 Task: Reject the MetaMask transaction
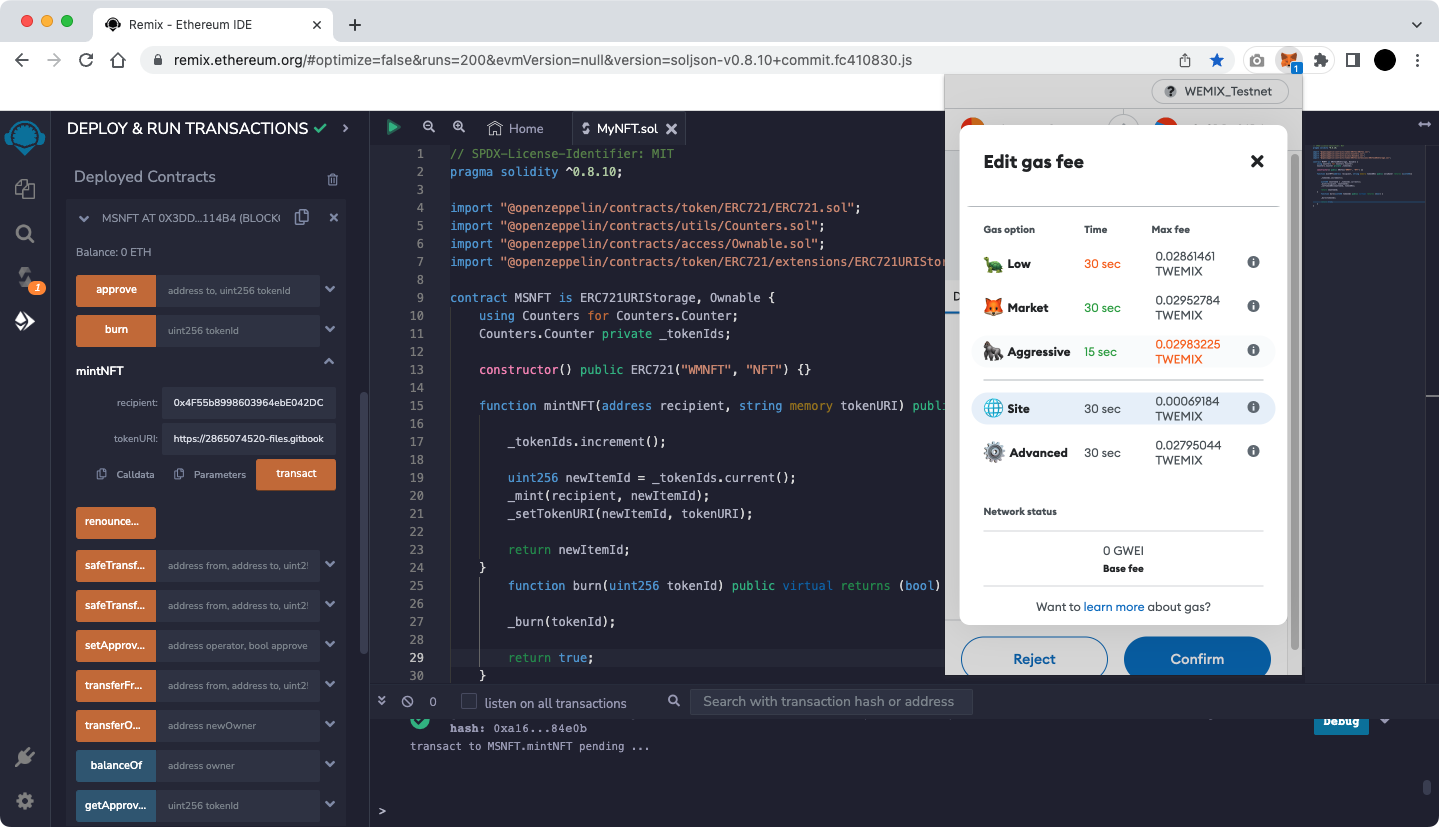click(x=1034, y=658)
